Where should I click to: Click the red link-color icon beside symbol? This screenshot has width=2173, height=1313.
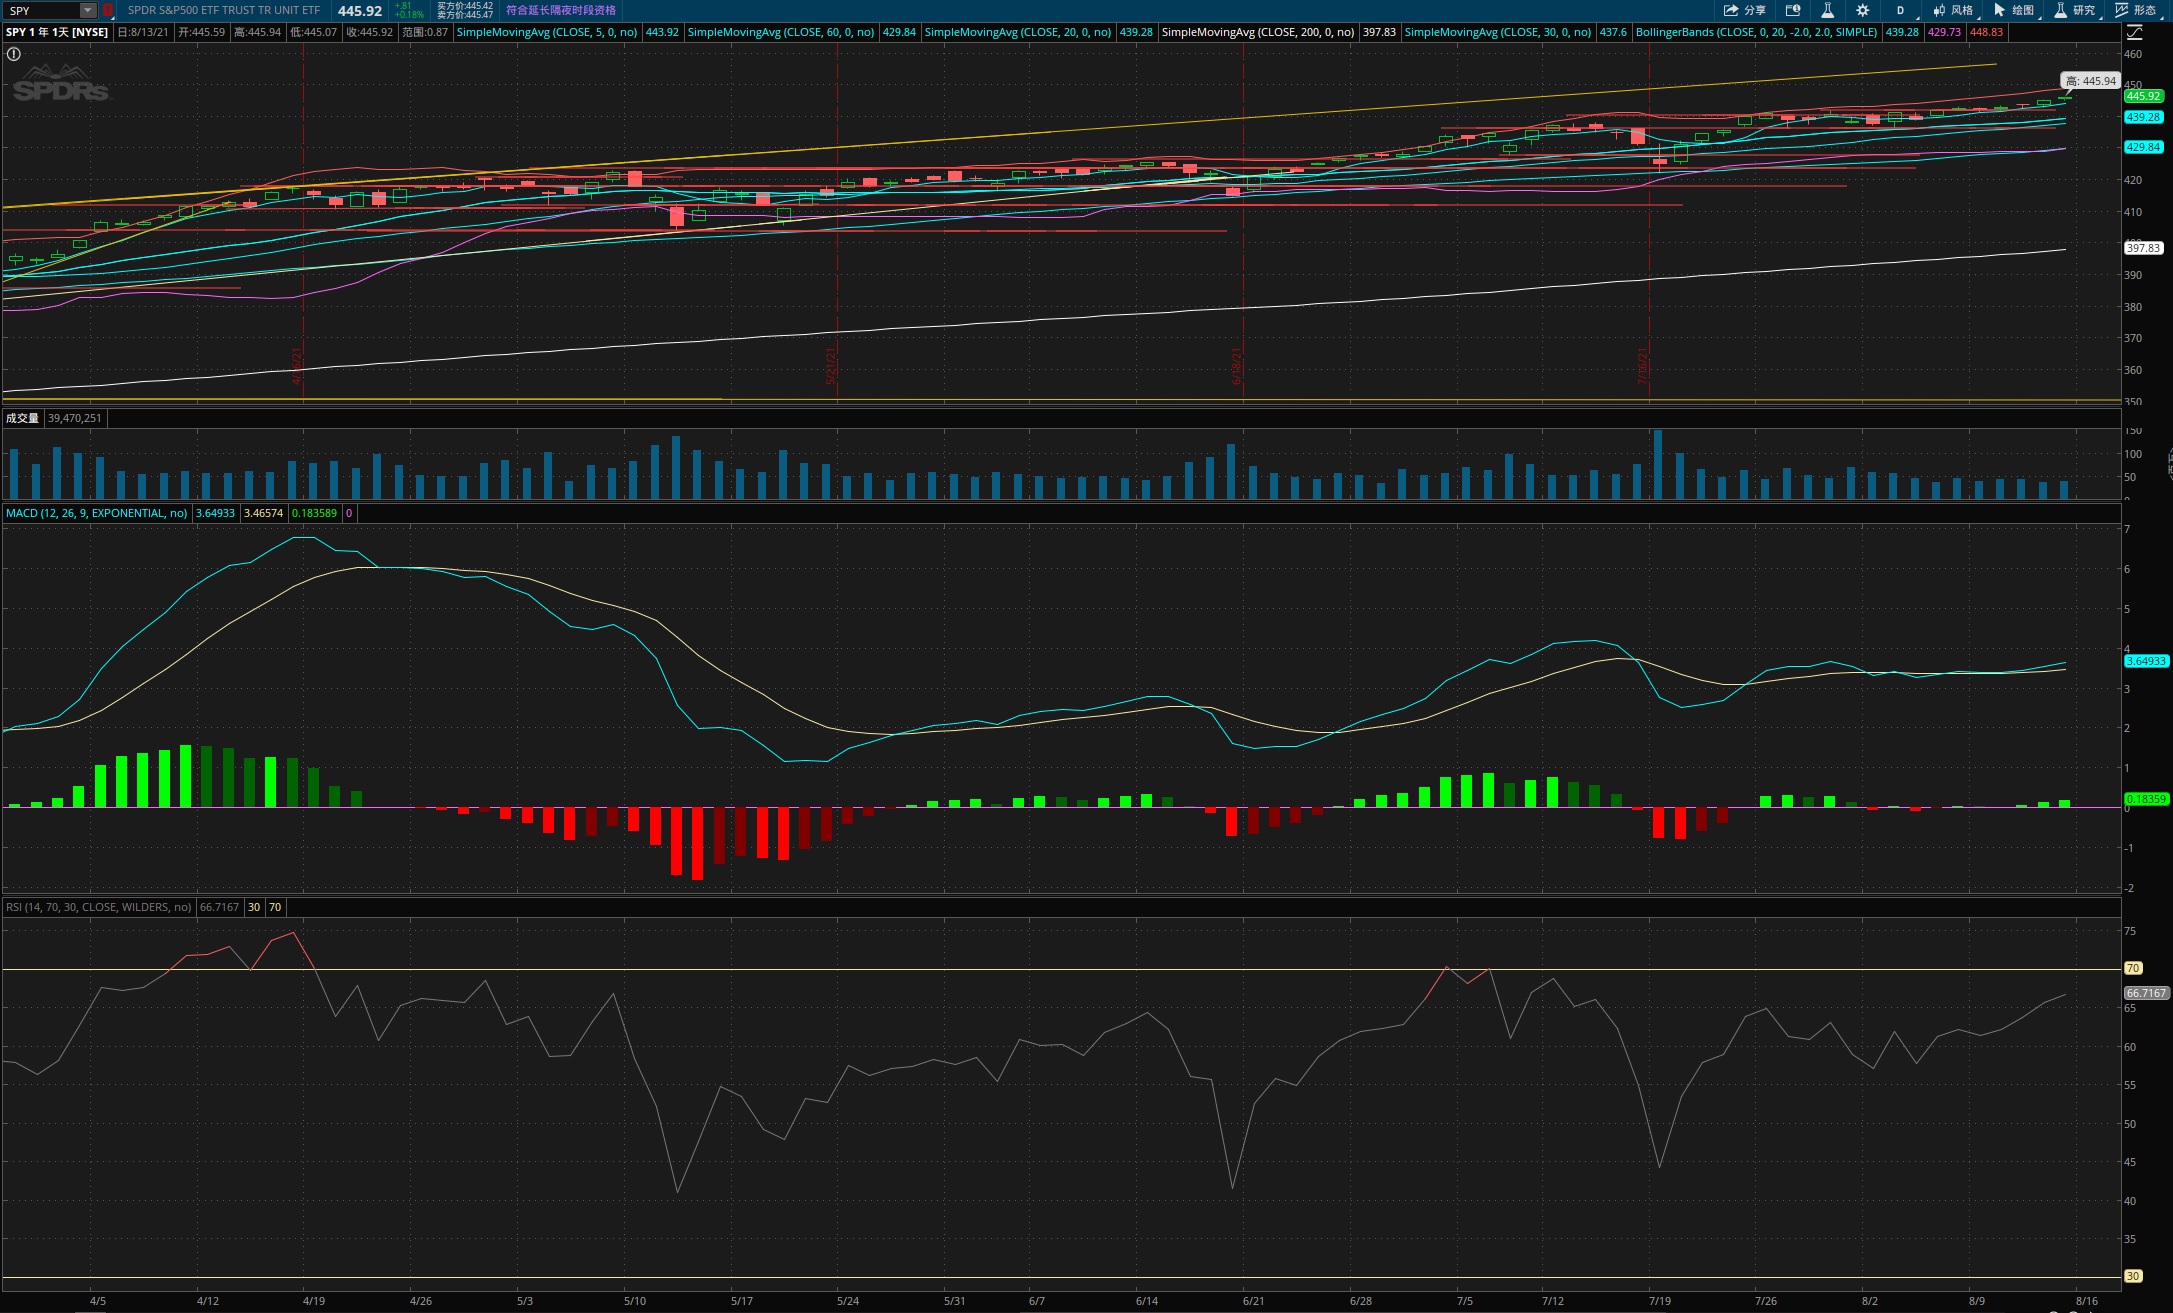[107, 10]
